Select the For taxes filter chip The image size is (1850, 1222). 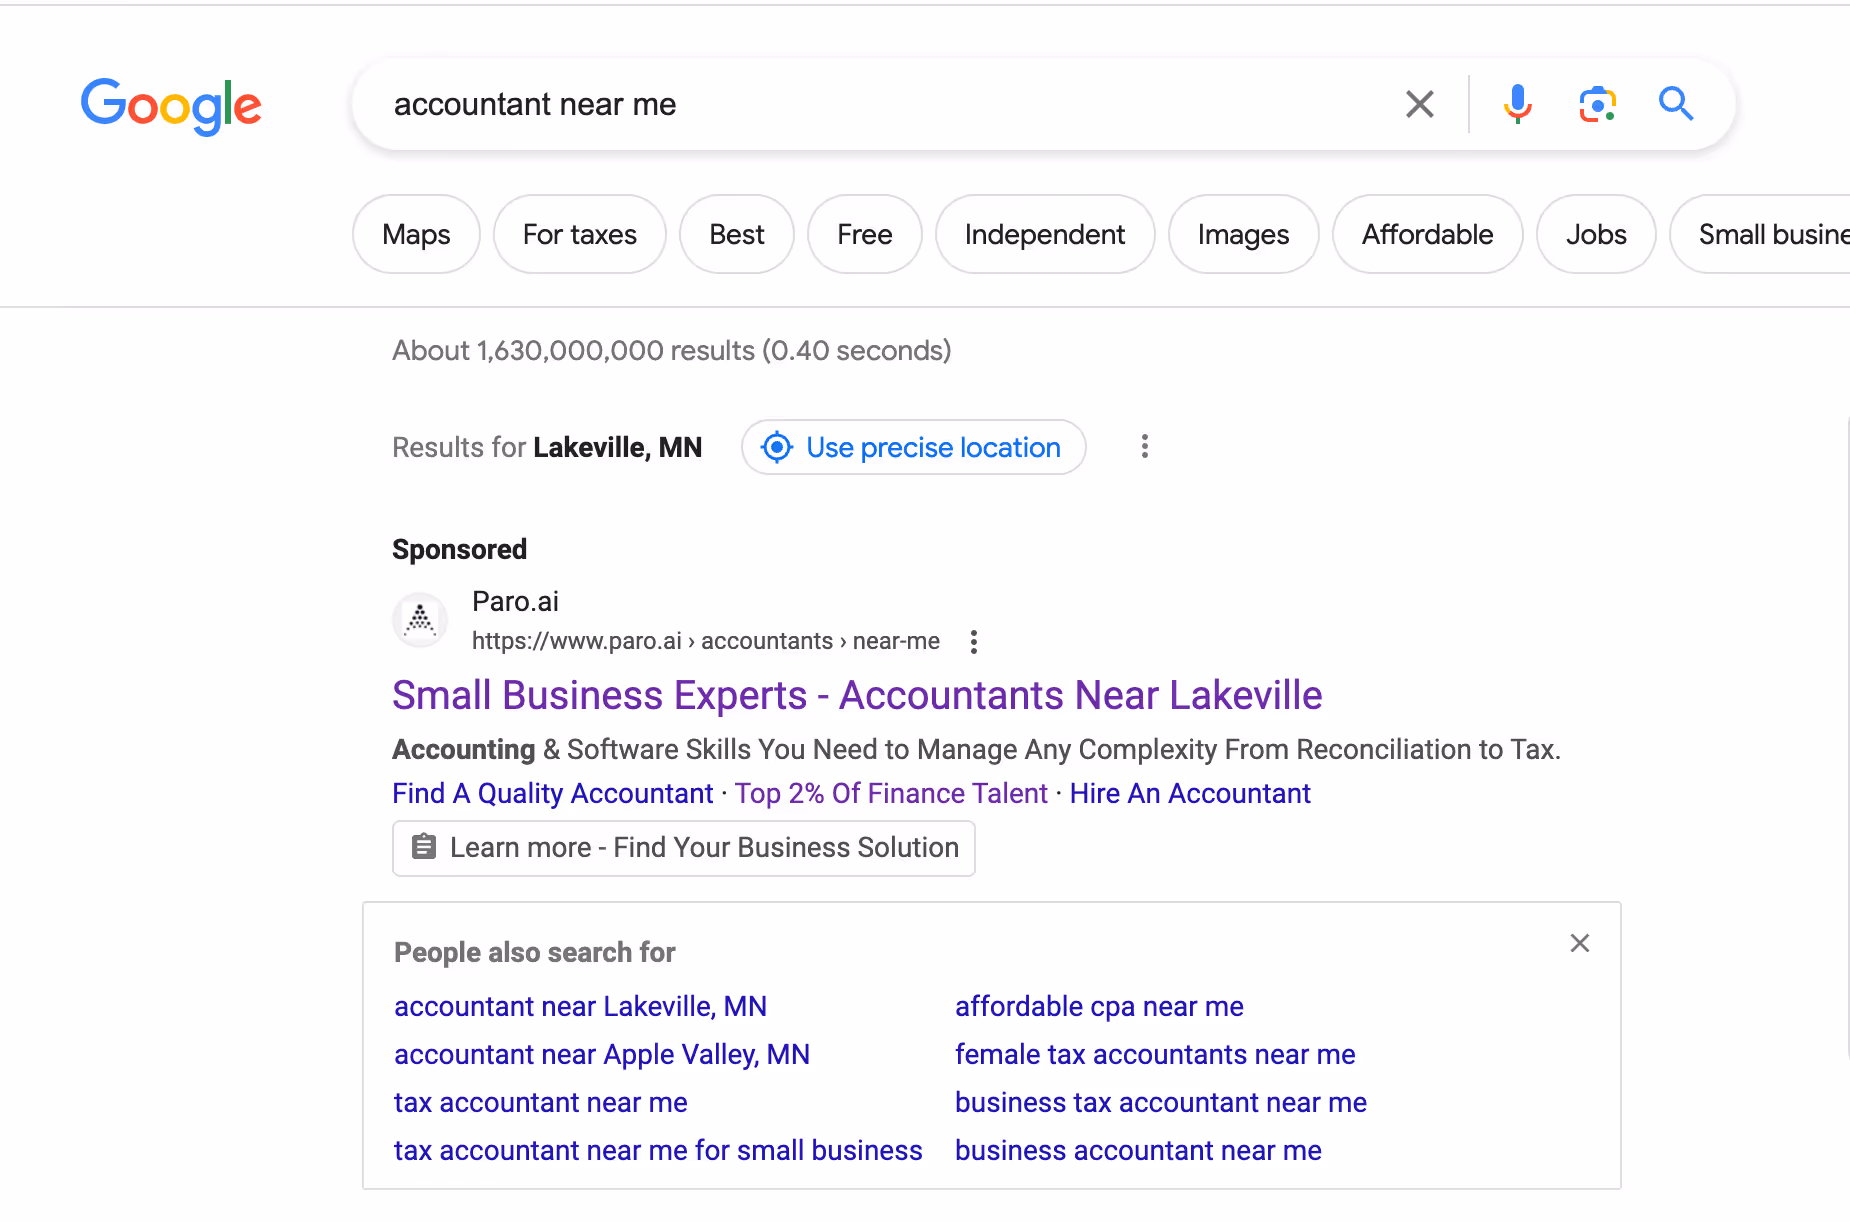click(x=580, y=234)
